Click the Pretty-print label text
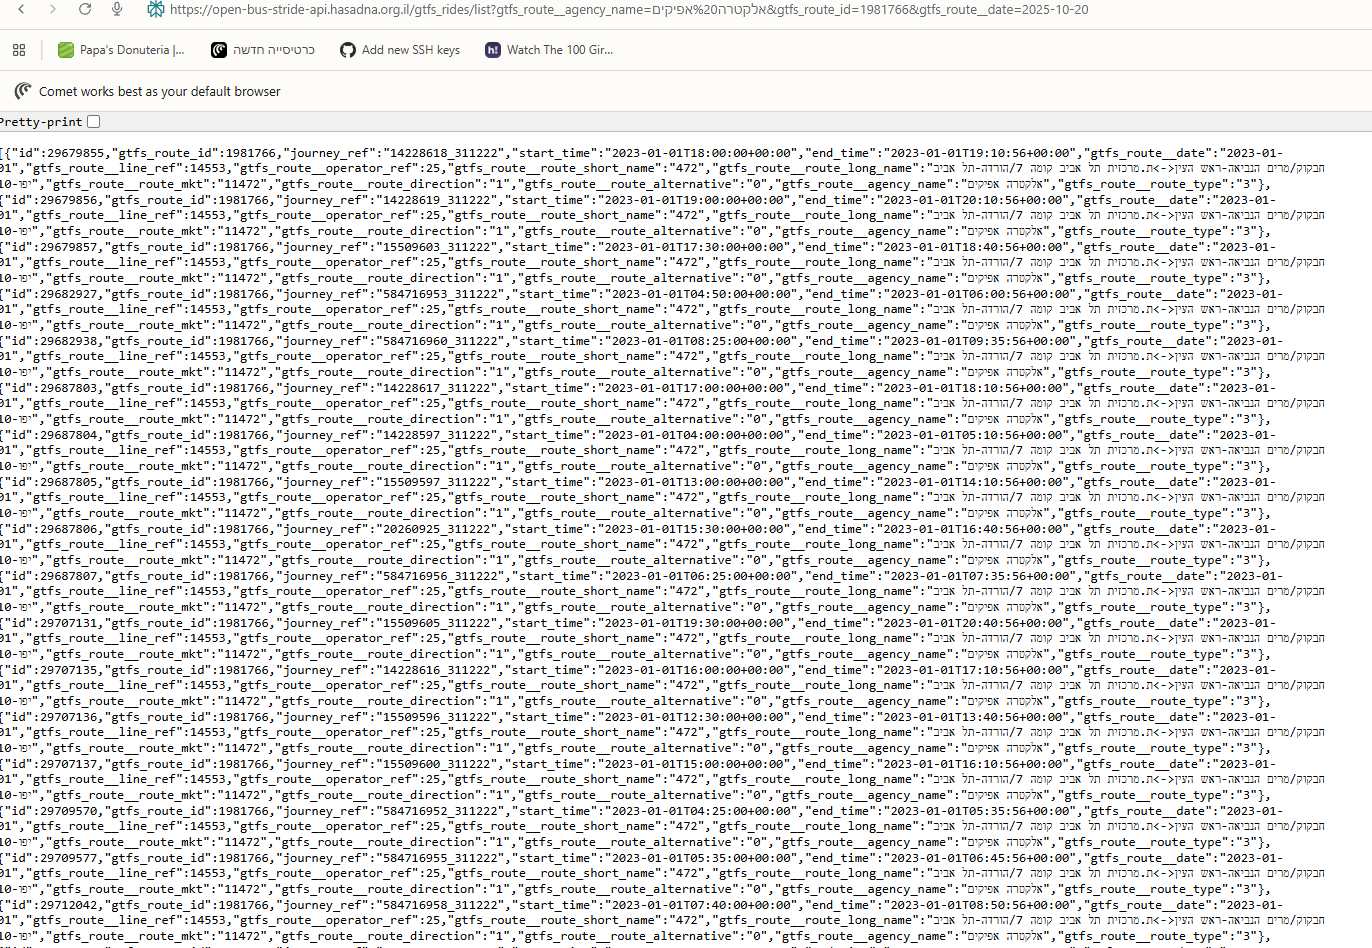 click(x=41, y=122)
